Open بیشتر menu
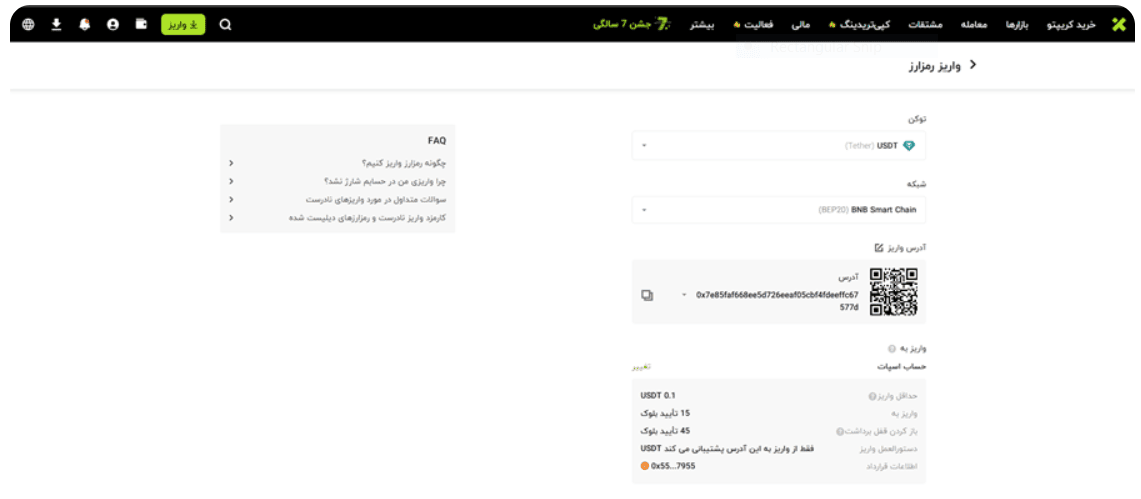Image resolution: width=1141 pixels, height=499 pixels. (702, 25)
